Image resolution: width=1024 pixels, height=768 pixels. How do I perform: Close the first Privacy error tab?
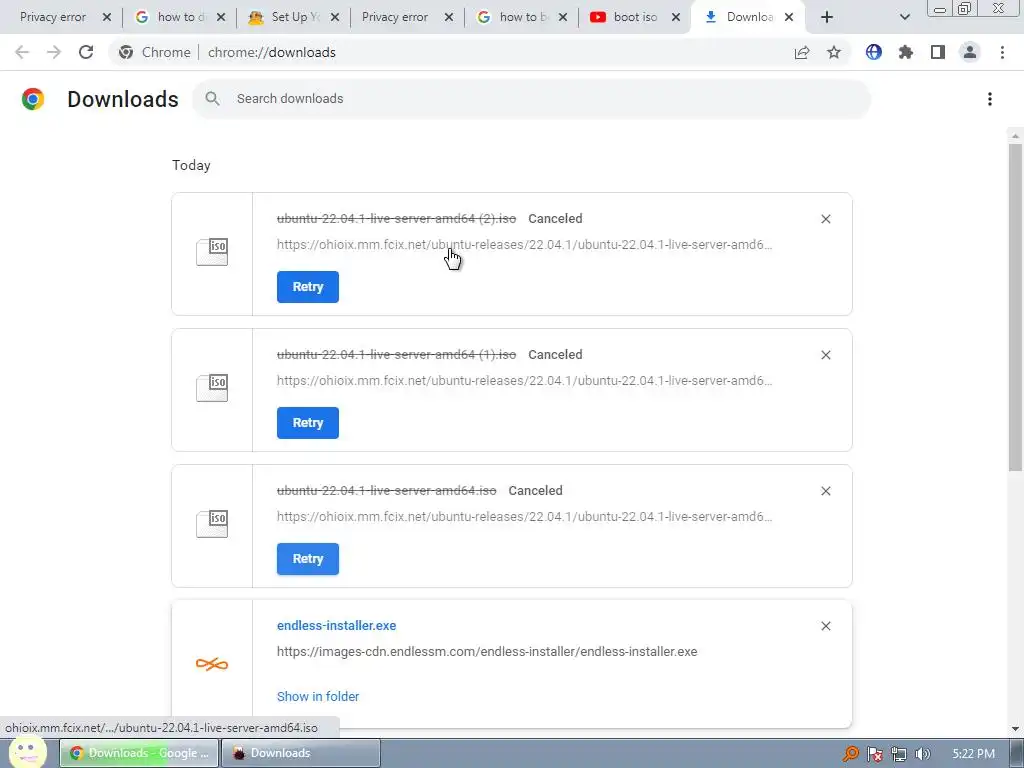coord(107,17)
